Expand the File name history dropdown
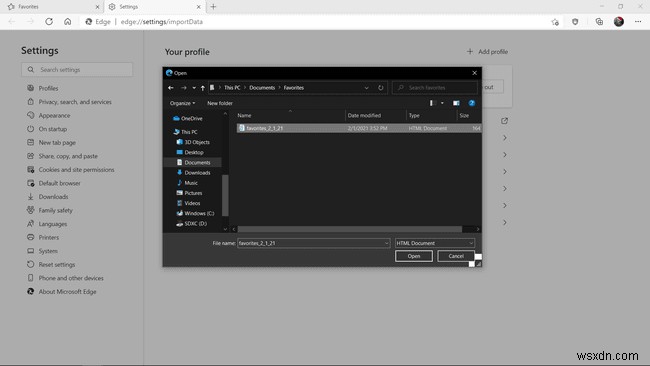 click(386, 243)
